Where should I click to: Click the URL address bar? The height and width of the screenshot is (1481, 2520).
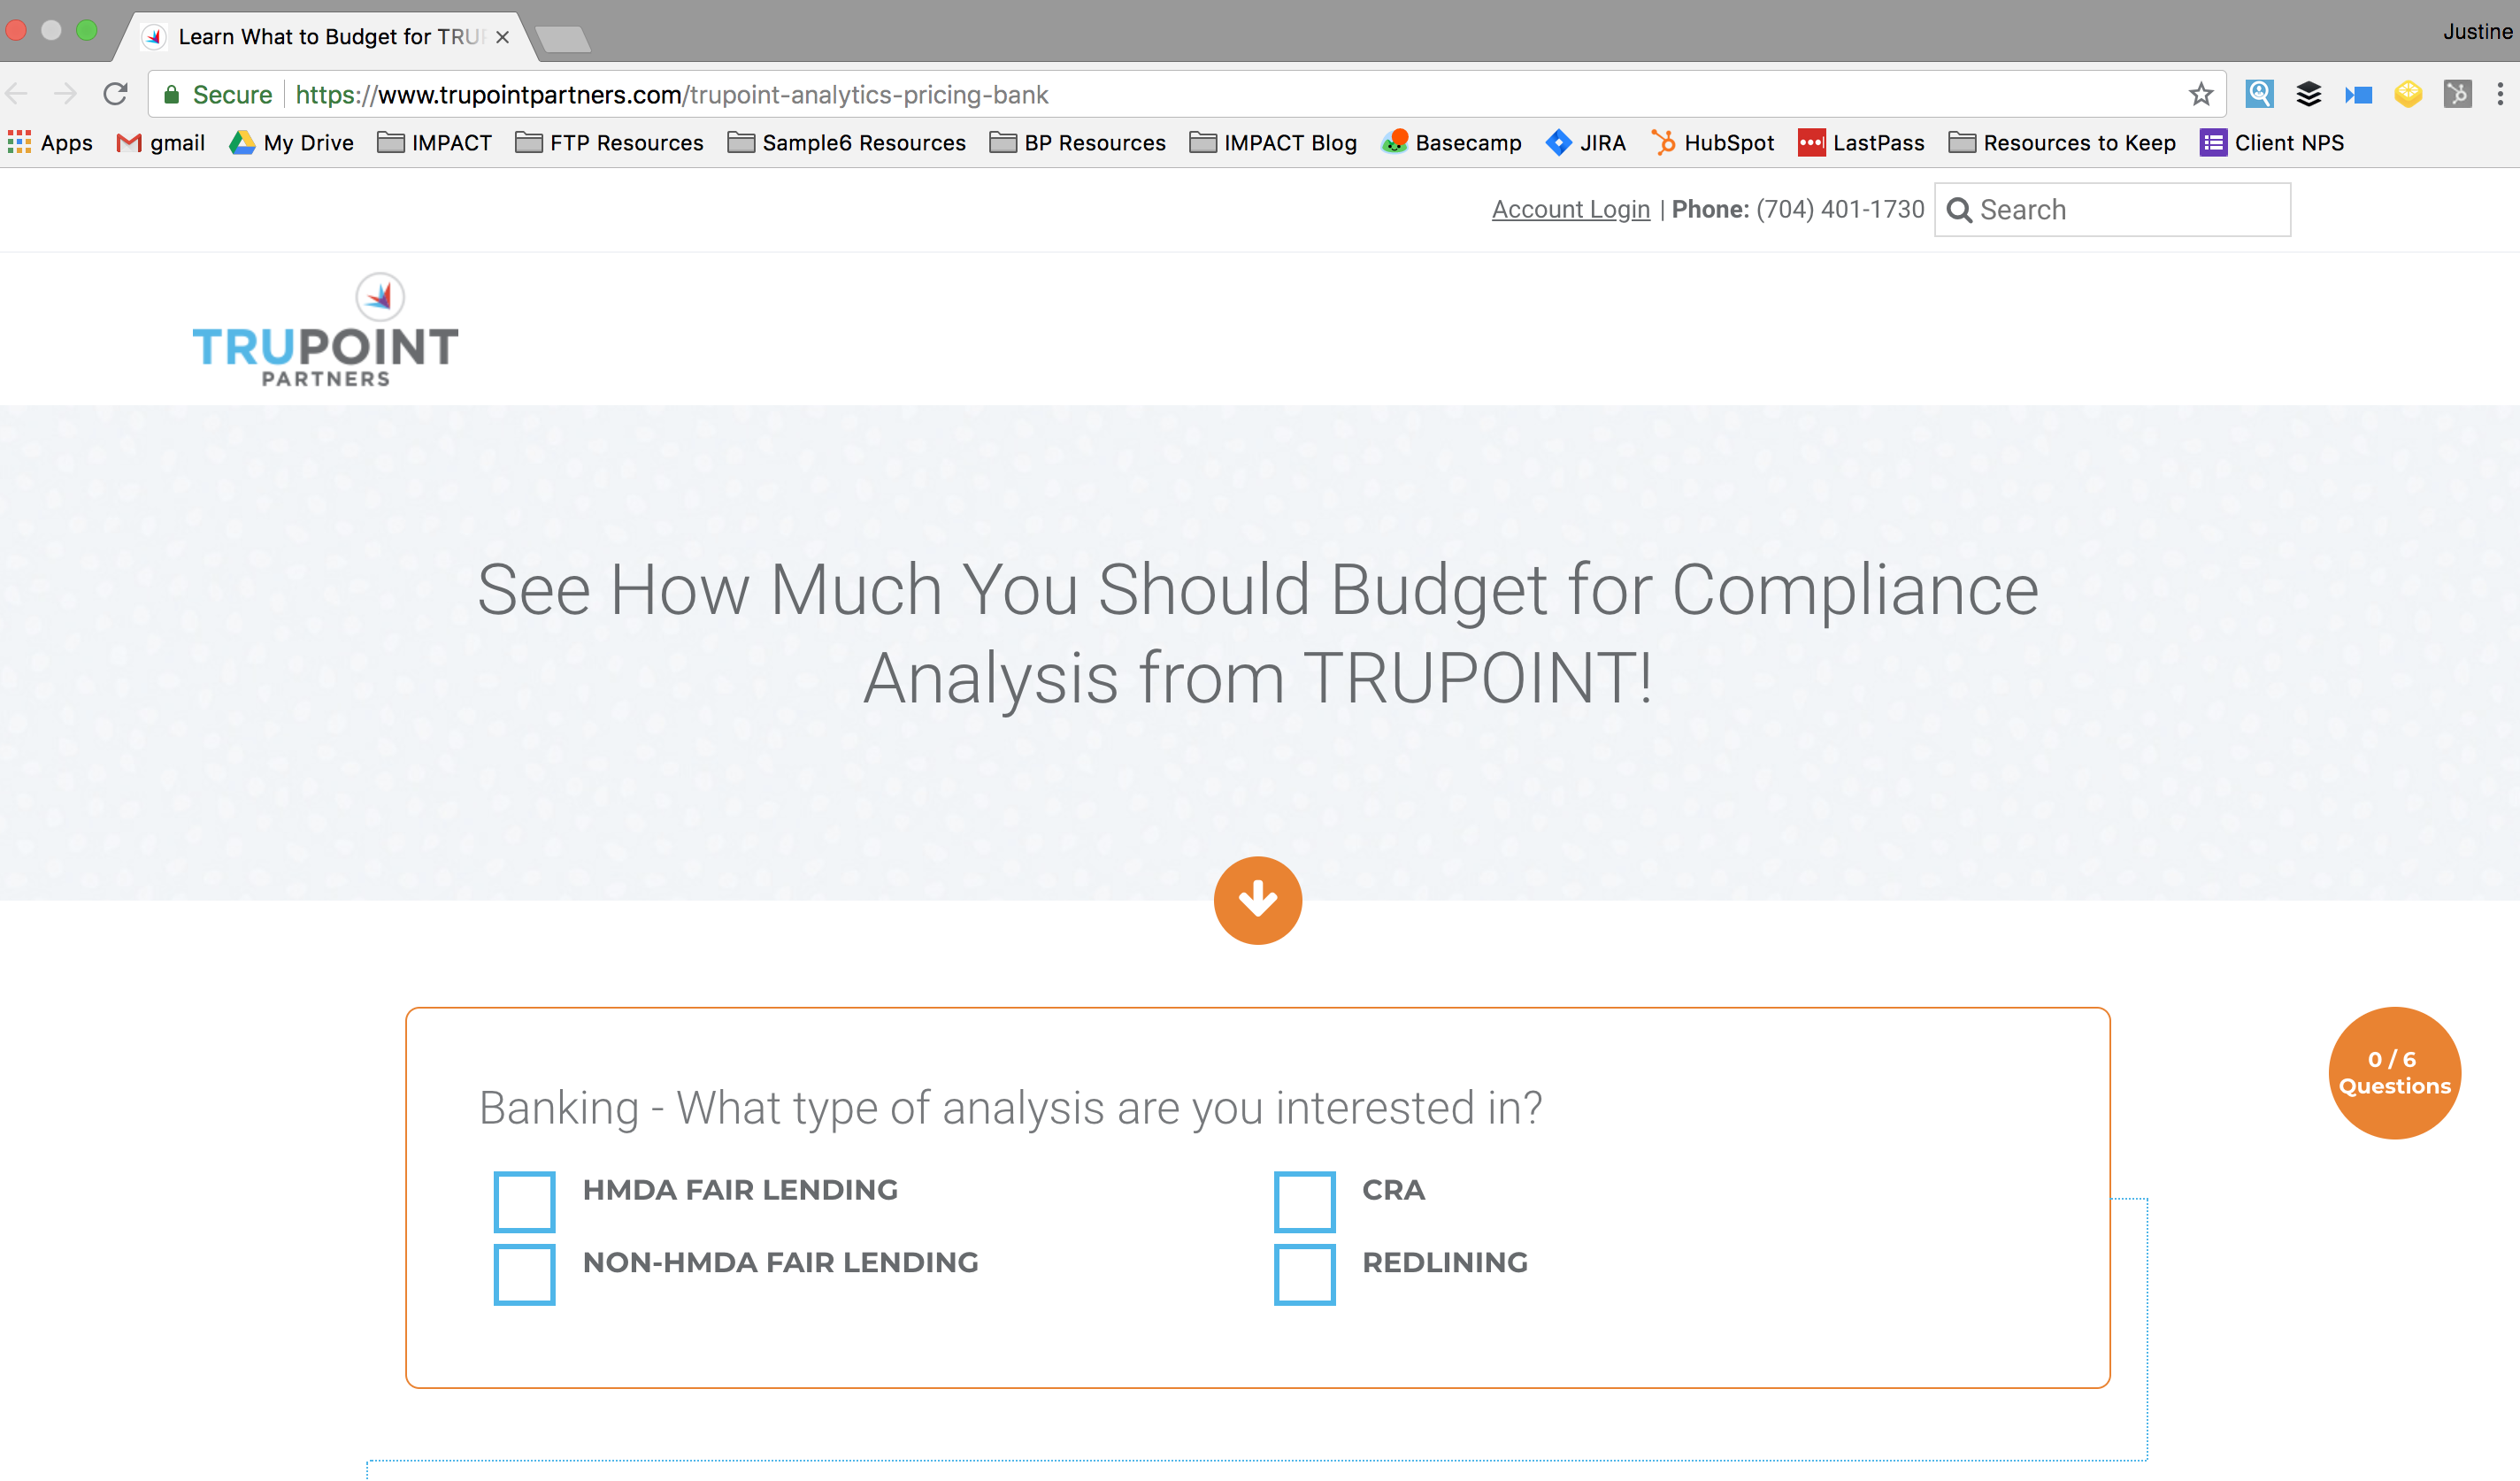click(1186, 94)
